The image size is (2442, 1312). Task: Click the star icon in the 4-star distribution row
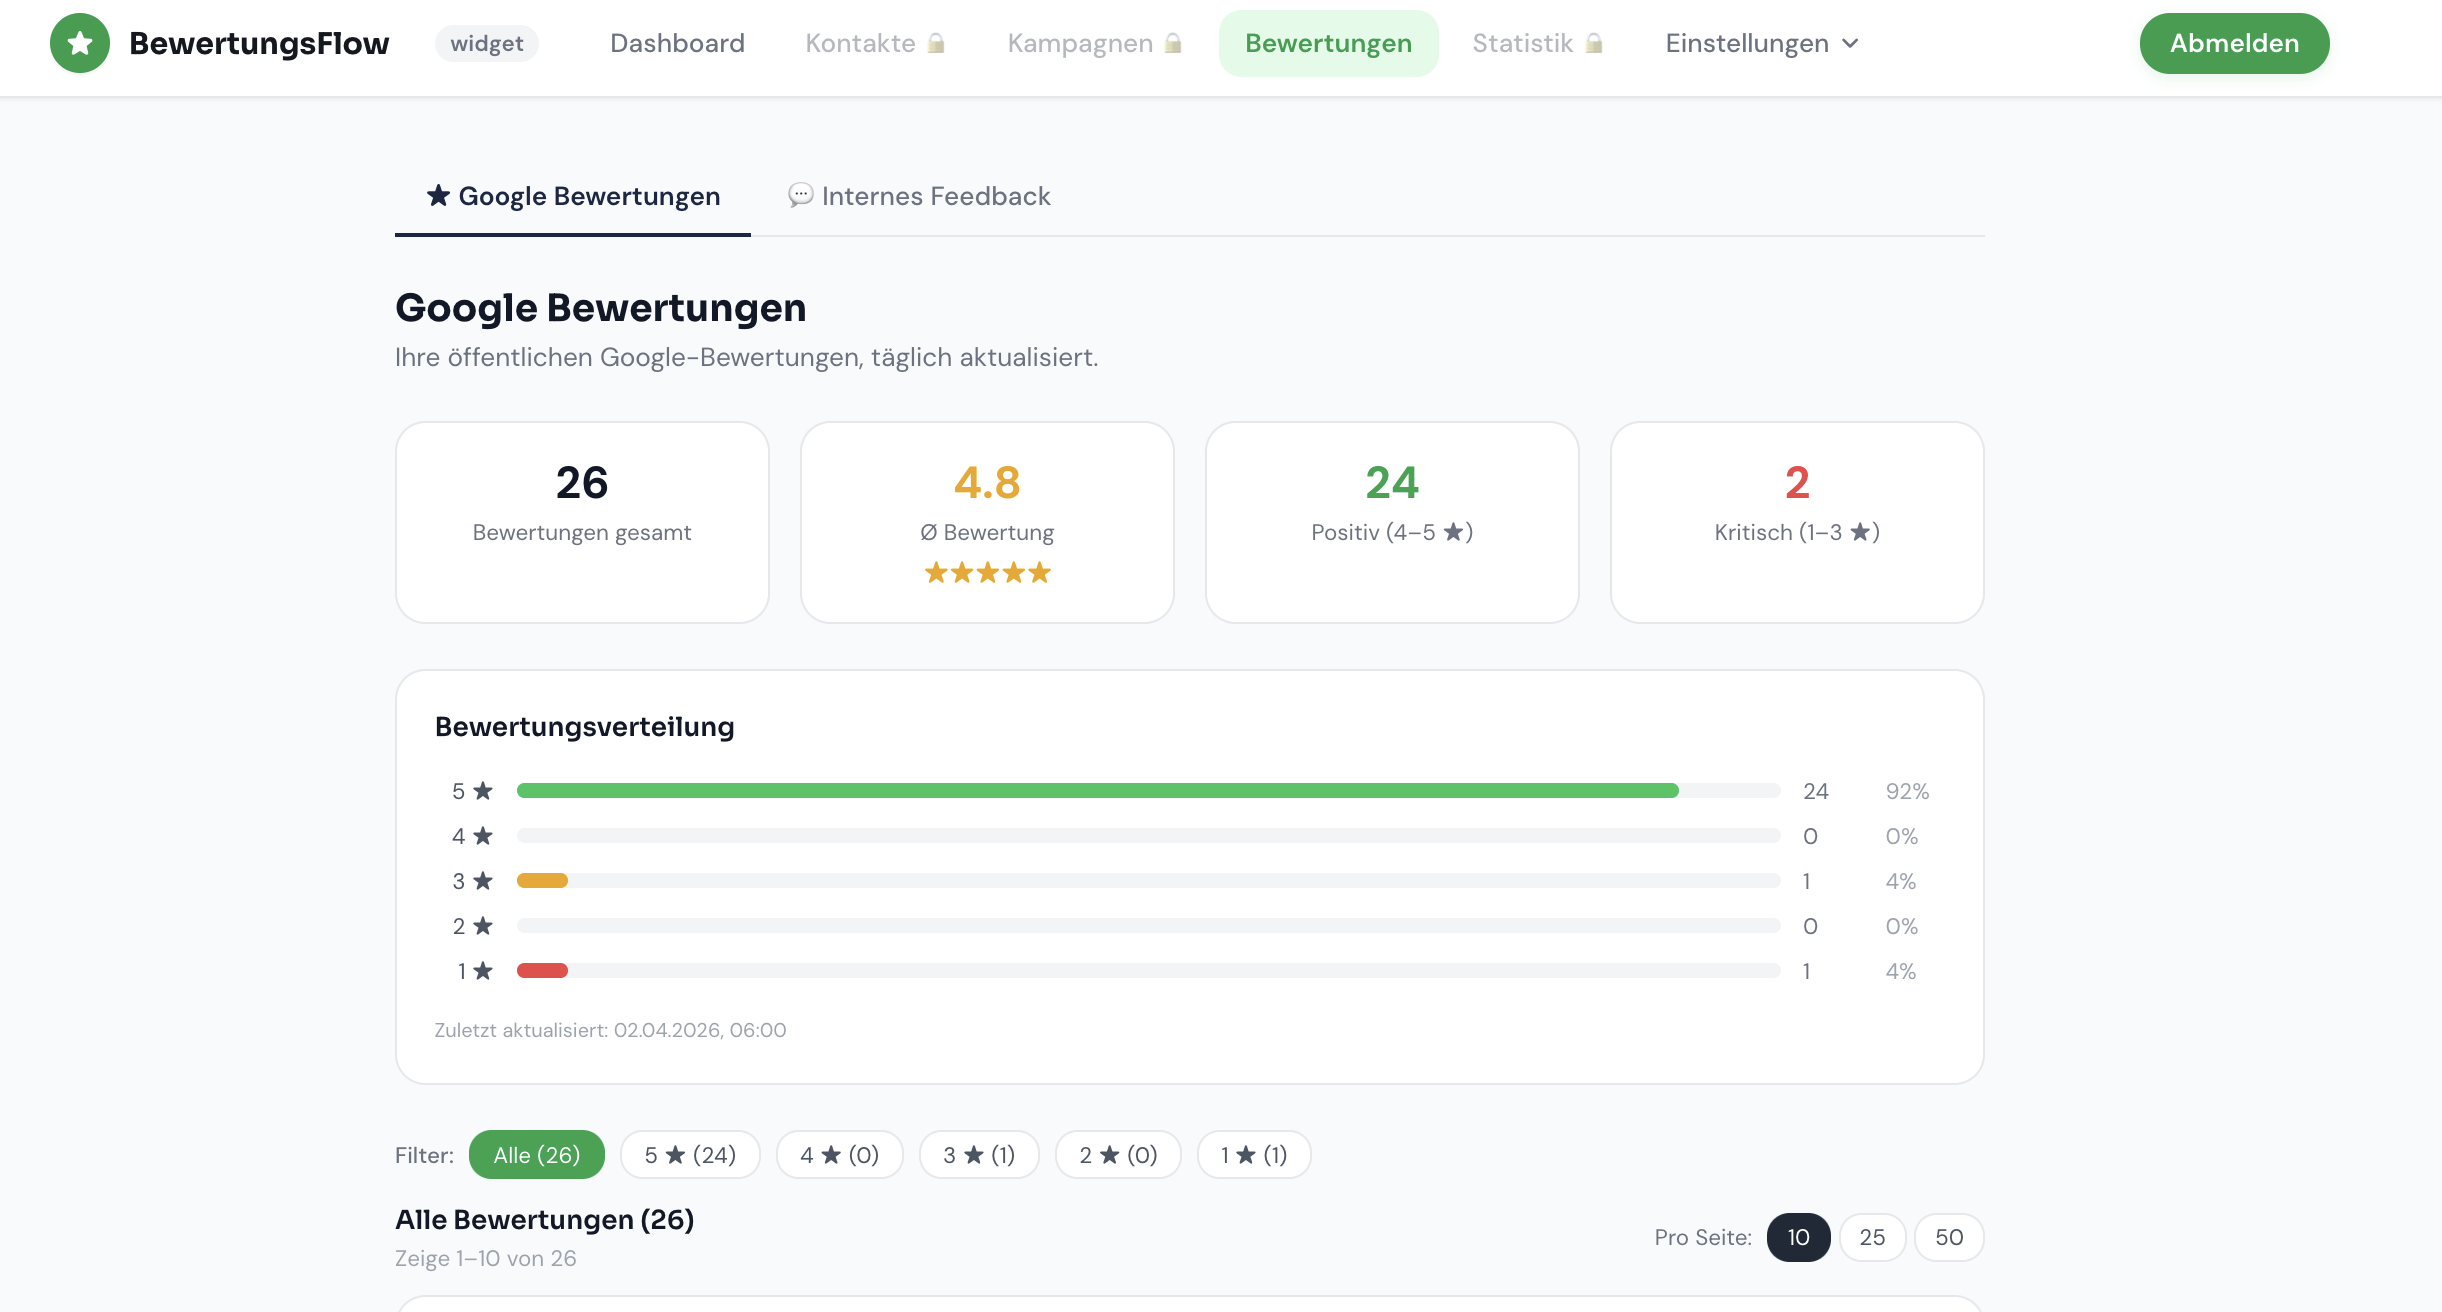tap(483, 836)
